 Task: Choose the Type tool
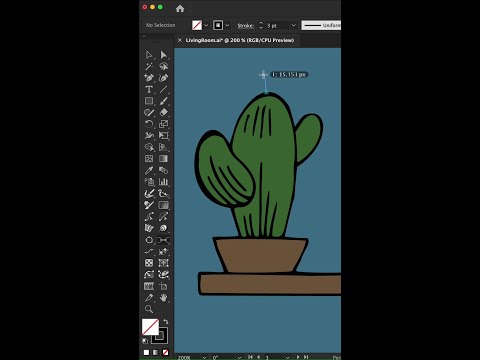click(149, 89)
